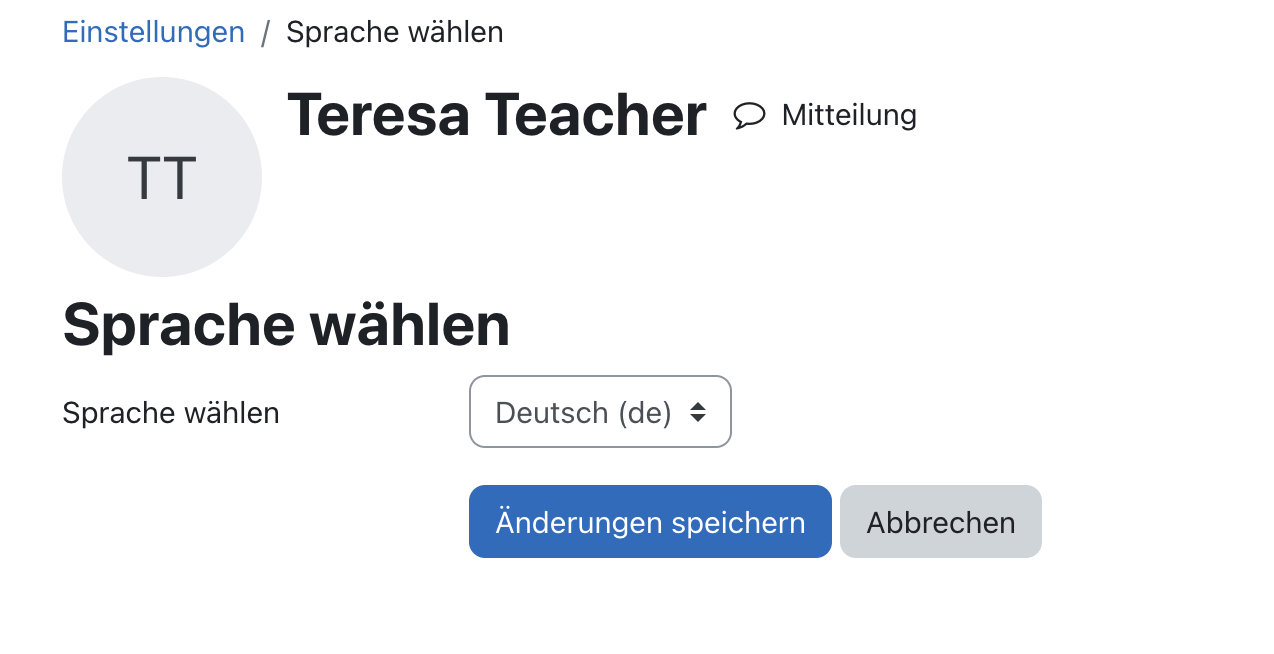Click the Teresa Teacher name heading

[x=497, y=114]
